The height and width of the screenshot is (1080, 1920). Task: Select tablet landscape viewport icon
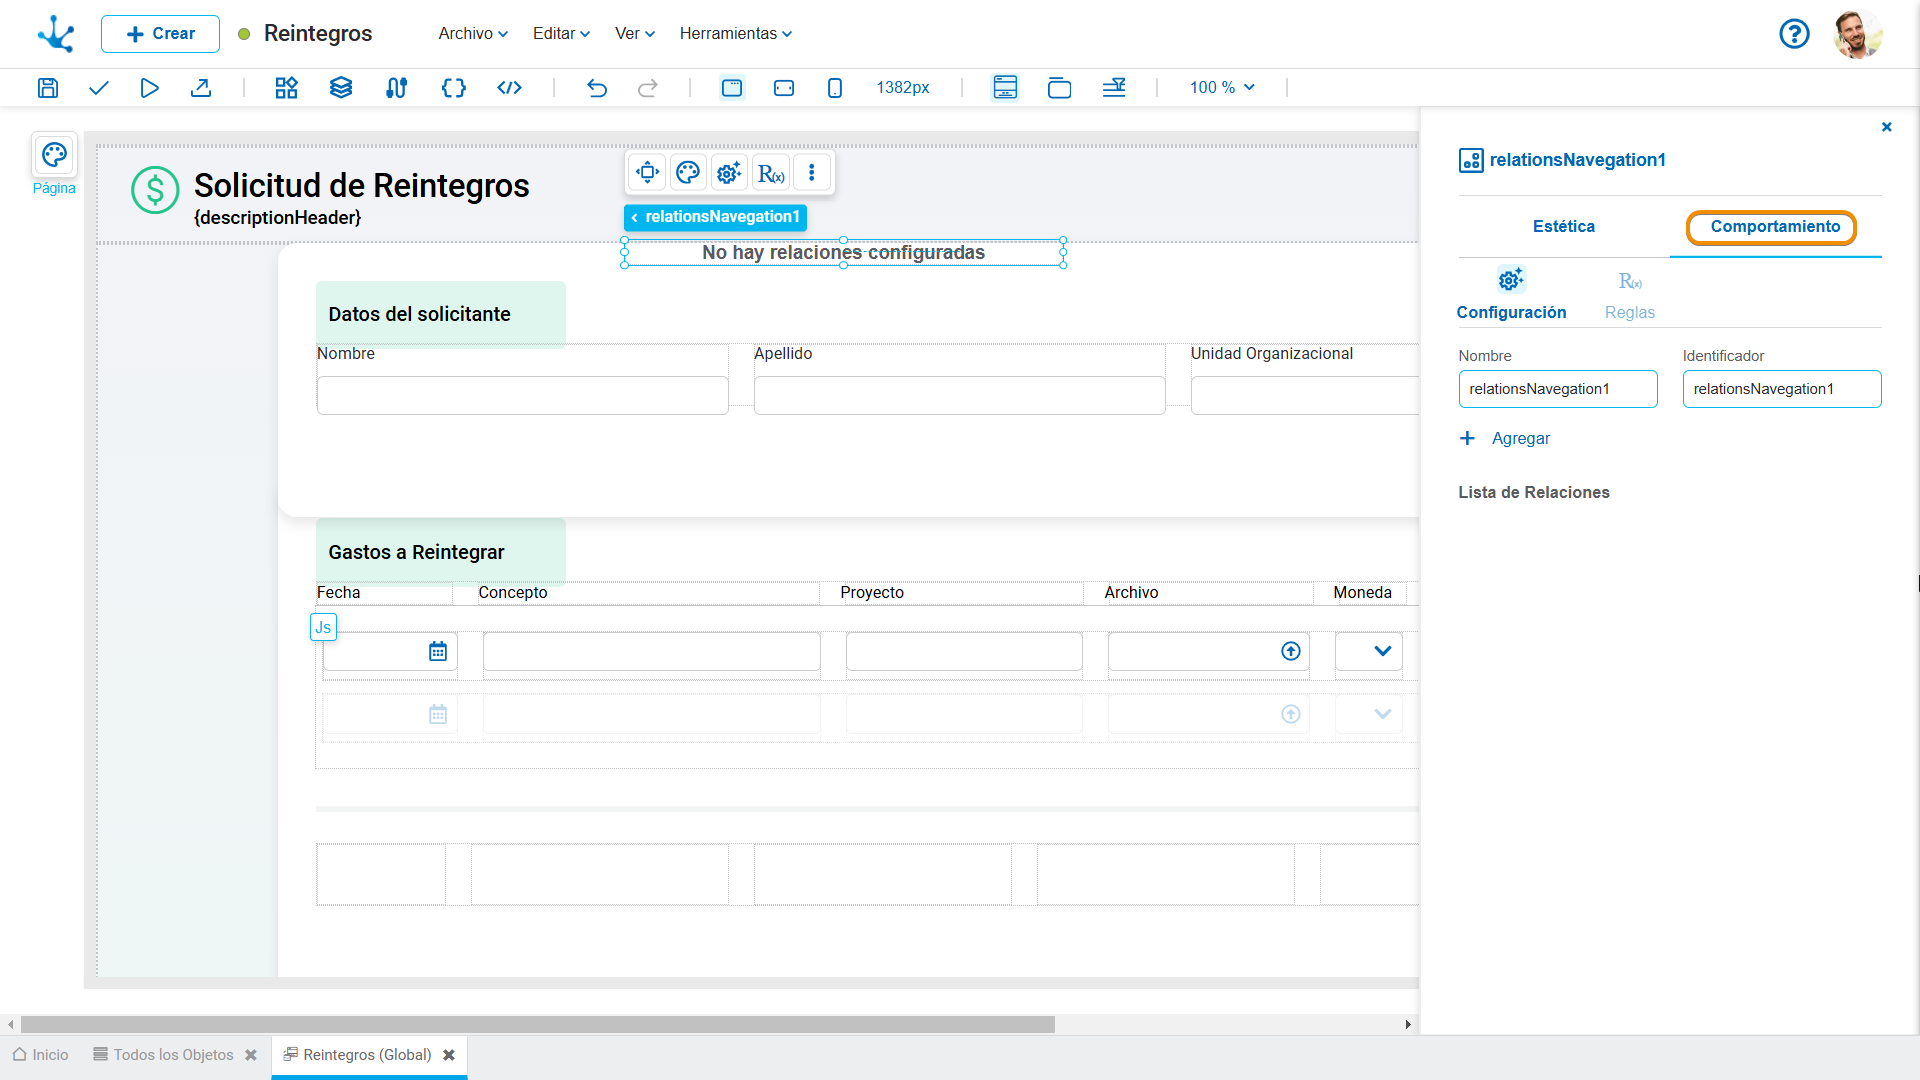(x=784, y=88)
